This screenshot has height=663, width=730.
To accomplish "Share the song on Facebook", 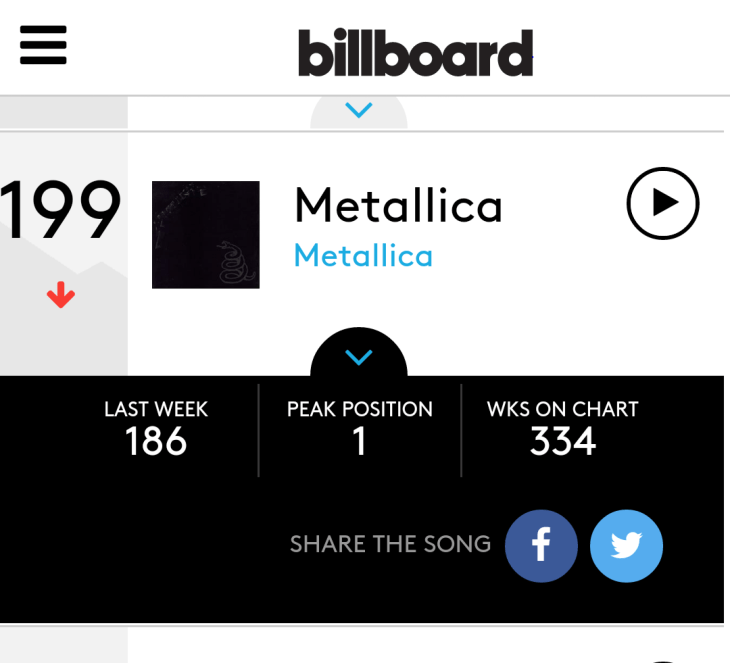I will [541, 546].
